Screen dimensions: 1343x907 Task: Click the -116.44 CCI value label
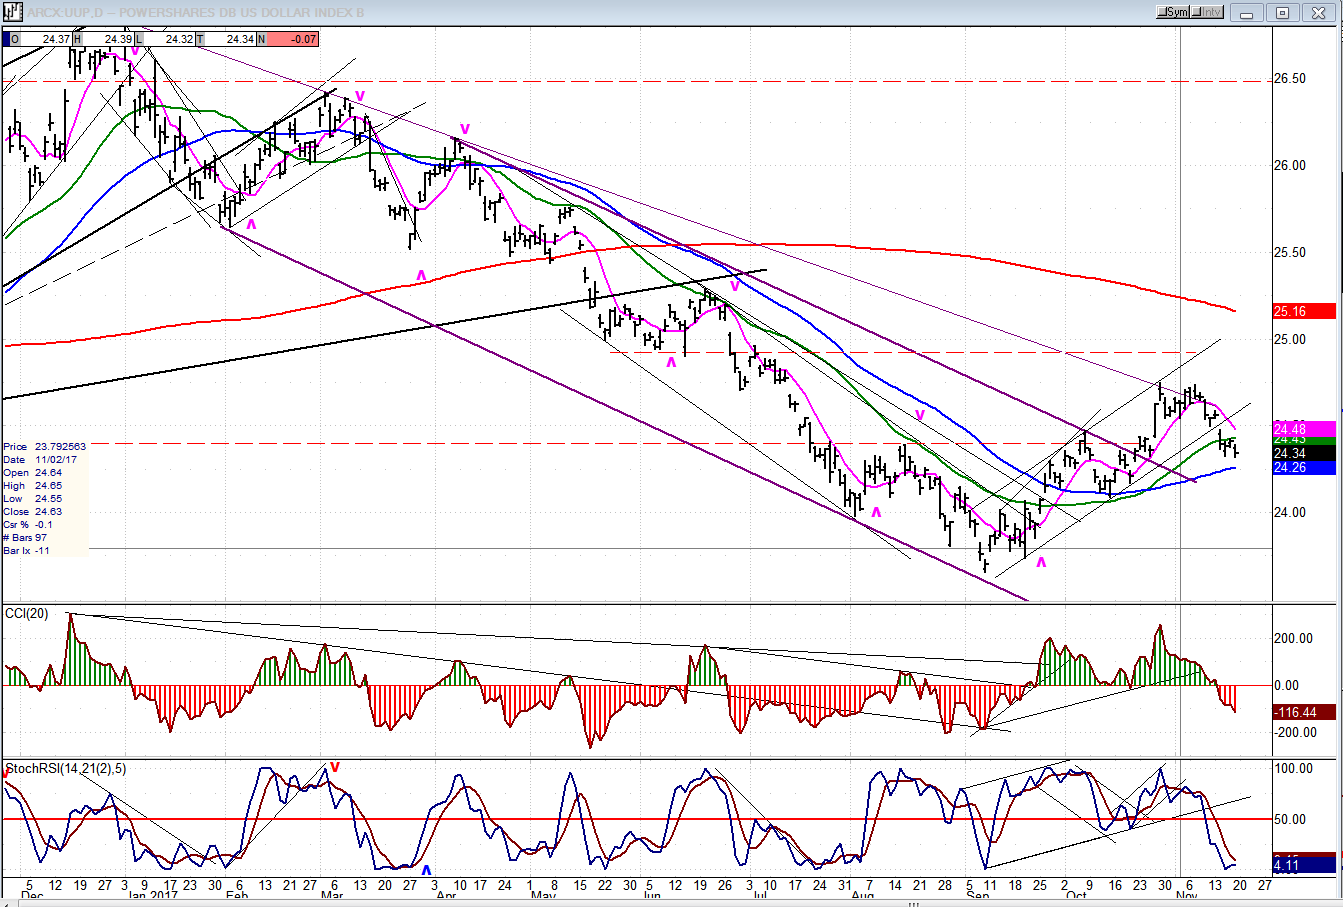1303,712
